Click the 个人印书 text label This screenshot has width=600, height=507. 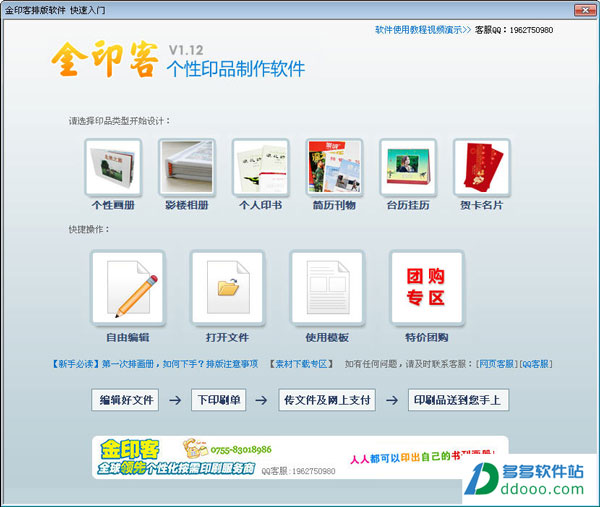pyautogui.click(x=261, y=205)
